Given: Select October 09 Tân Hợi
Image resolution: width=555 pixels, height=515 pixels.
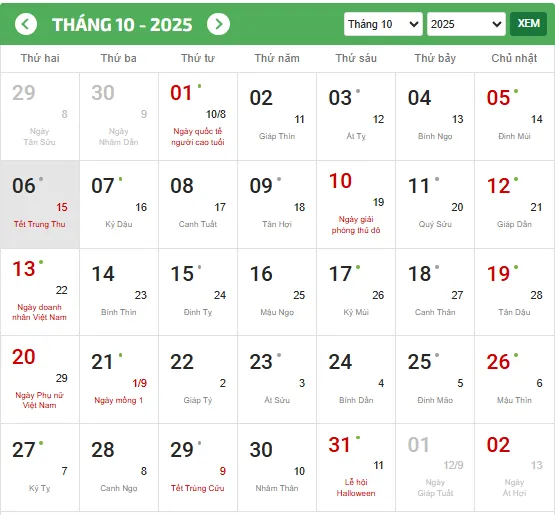Looking at the screenshot, I should coord(277,205).
